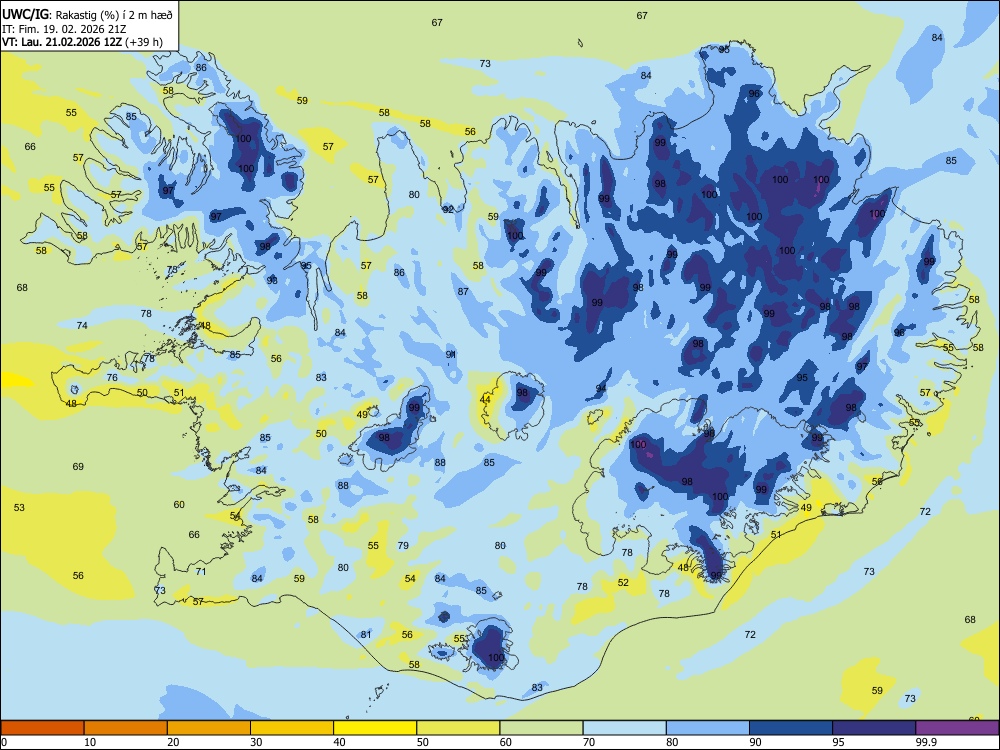Click the map value '52' in the southeast
This screenshot has width=1000, height=750.
[x=623, y=582]
